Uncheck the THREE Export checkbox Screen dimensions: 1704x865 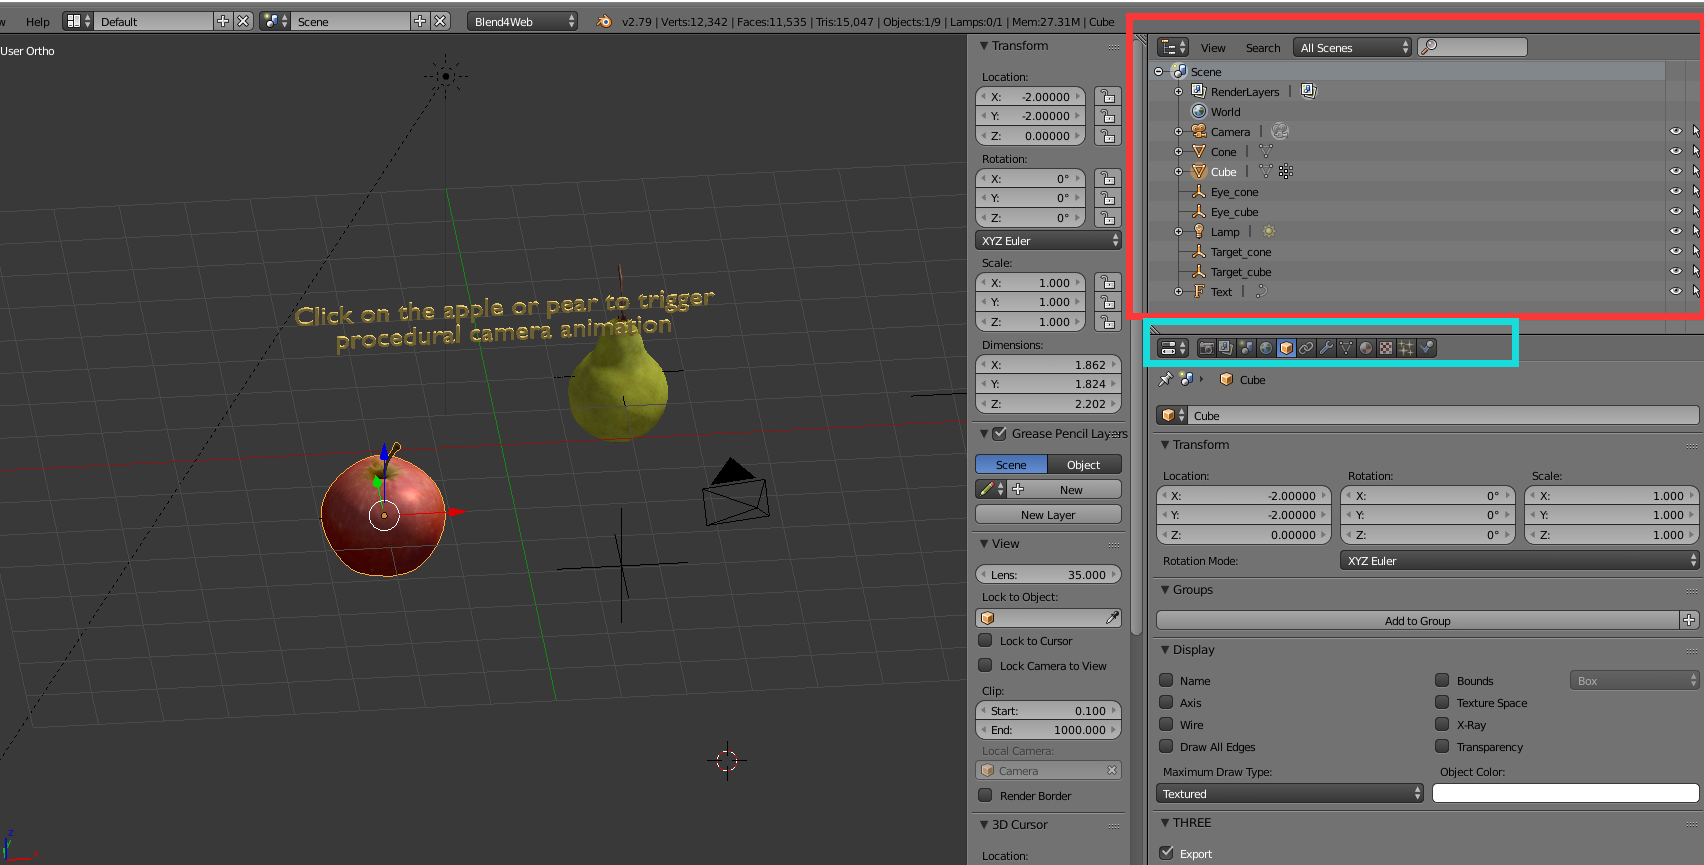pyautogui.click(x=1166, y=853)
